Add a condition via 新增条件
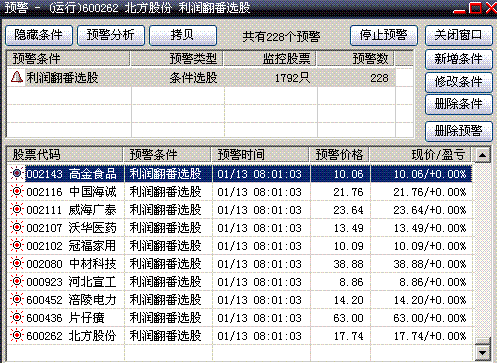Screen dimensions: 497x363 [x=459, y=59]
